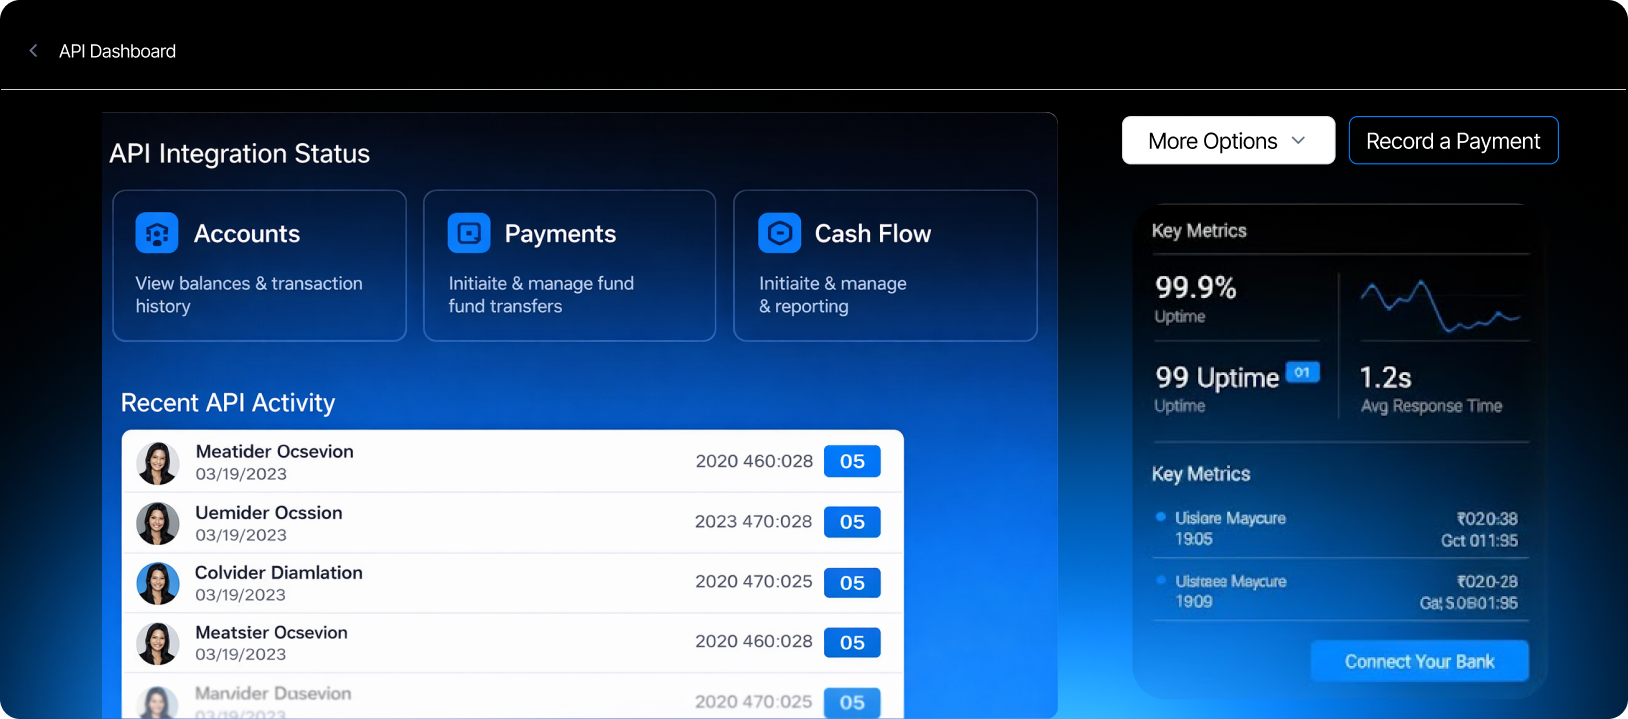Click Meatsier Ocsevion's avatar photo
The image size is (1628, 719).
[158, 643]
